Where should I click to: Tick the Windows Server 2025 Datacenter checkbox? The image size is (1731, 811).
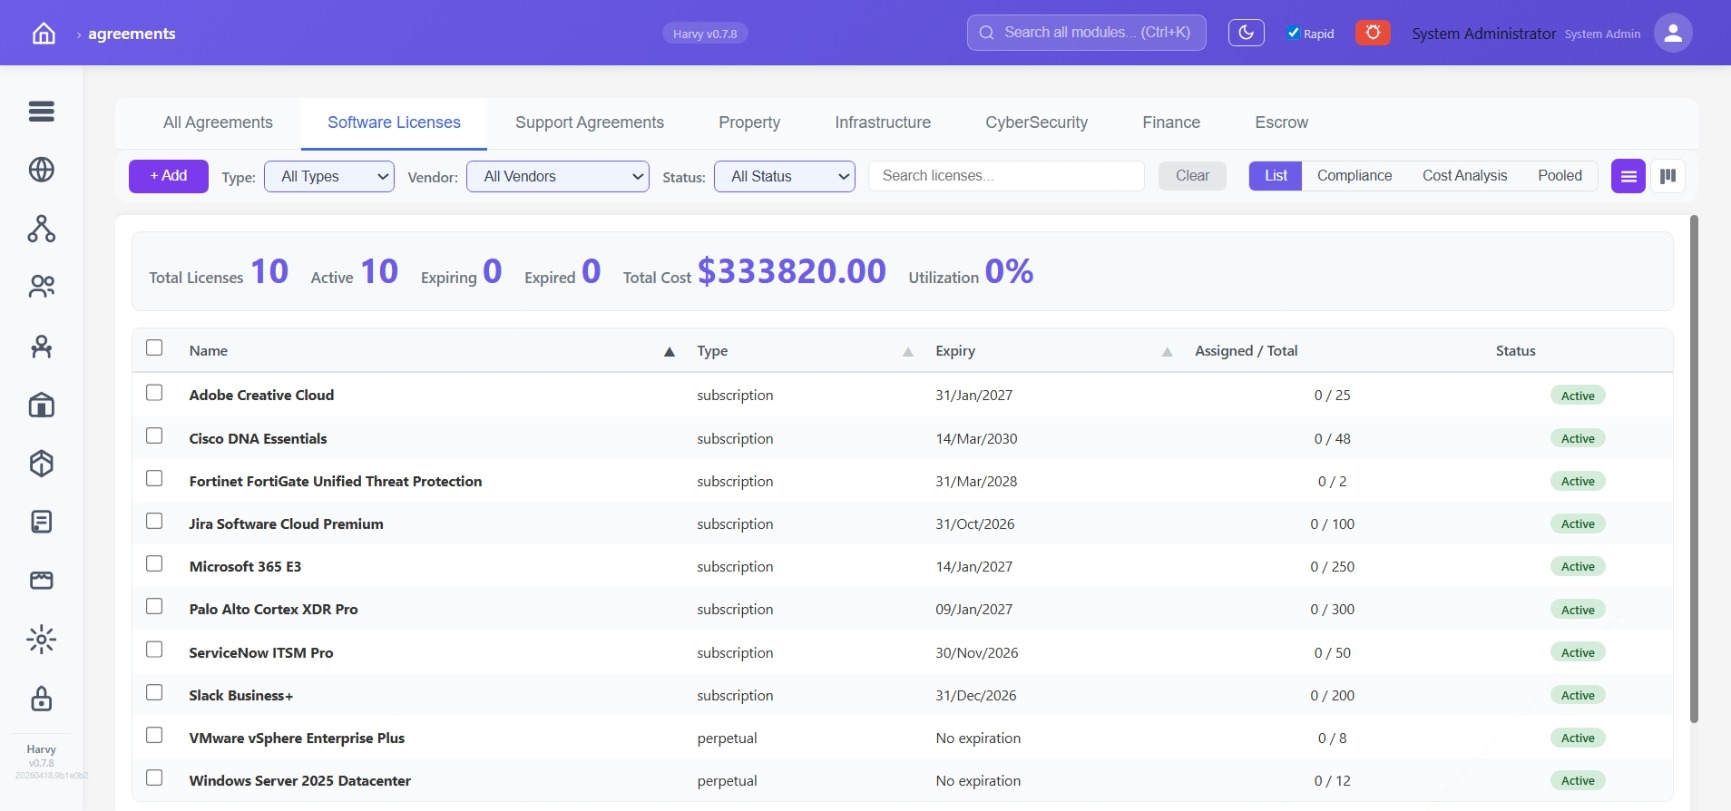(154, 778)
